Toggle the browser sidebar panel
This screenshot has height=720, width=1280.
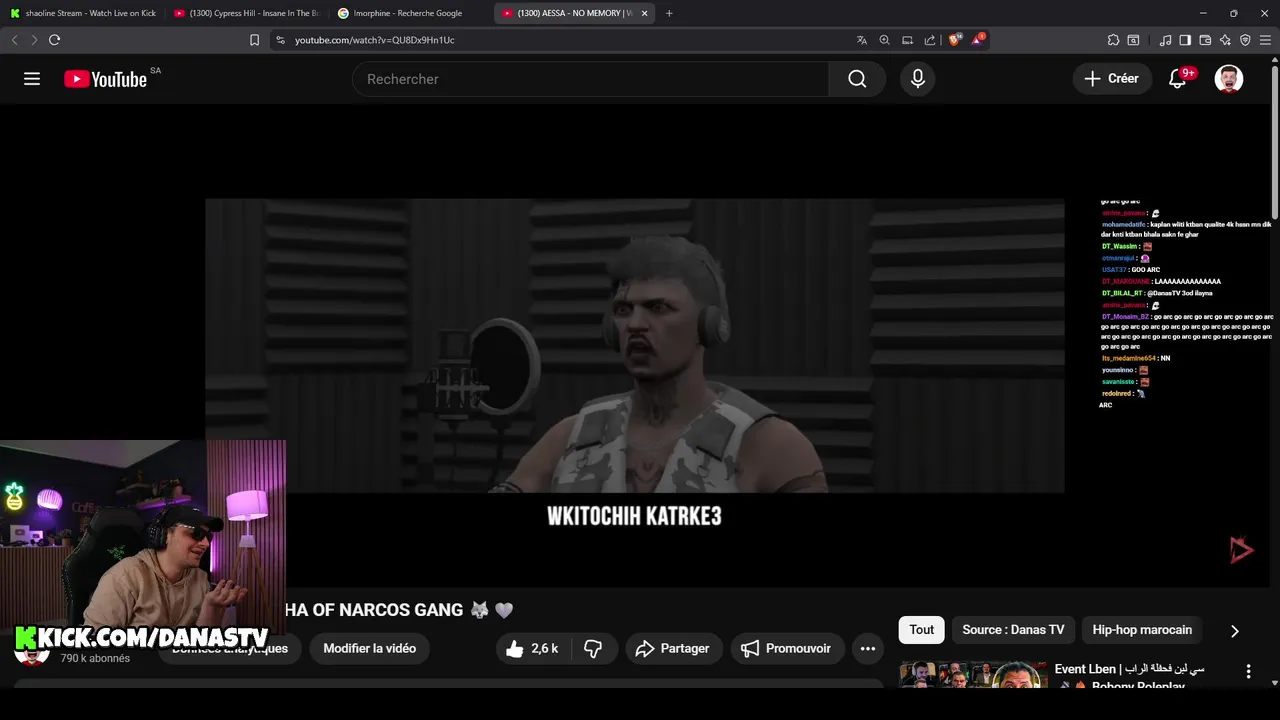click(x=1185, y=40)
